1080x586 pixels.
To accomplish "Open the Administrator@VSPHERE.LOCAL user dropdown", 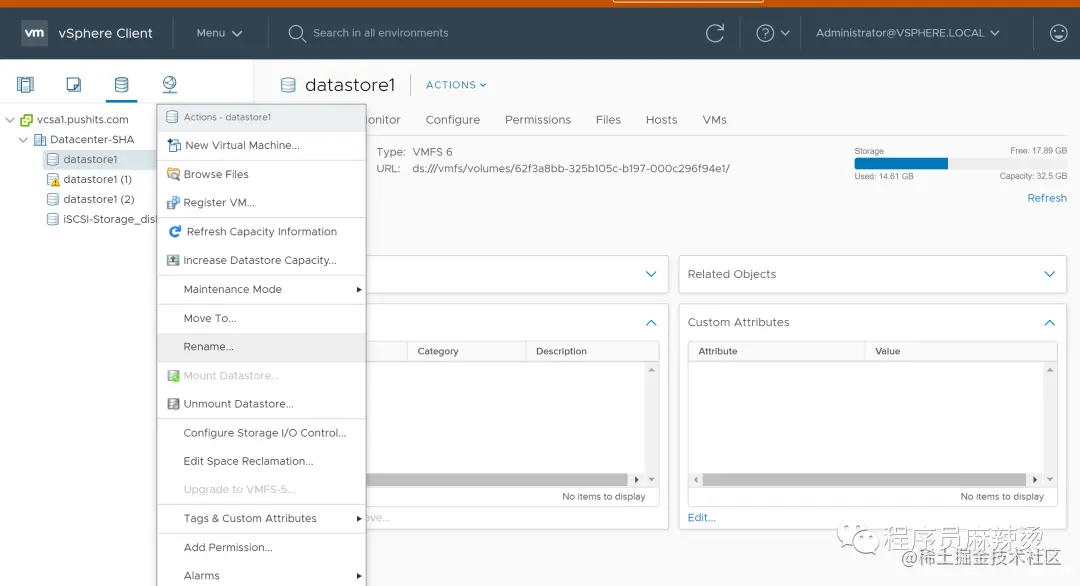I will pyautogui.click(x=907, y=33).
